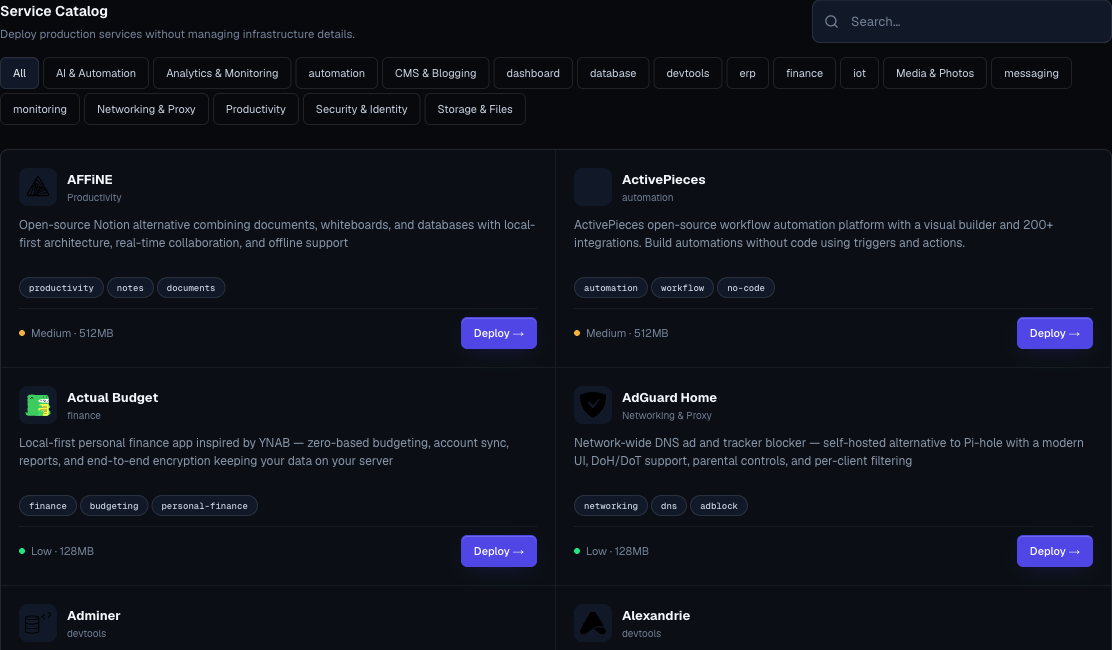Click the automation tag on ActivePieces
This screenshot has width=1112, height=650.
tap(611, 288)
